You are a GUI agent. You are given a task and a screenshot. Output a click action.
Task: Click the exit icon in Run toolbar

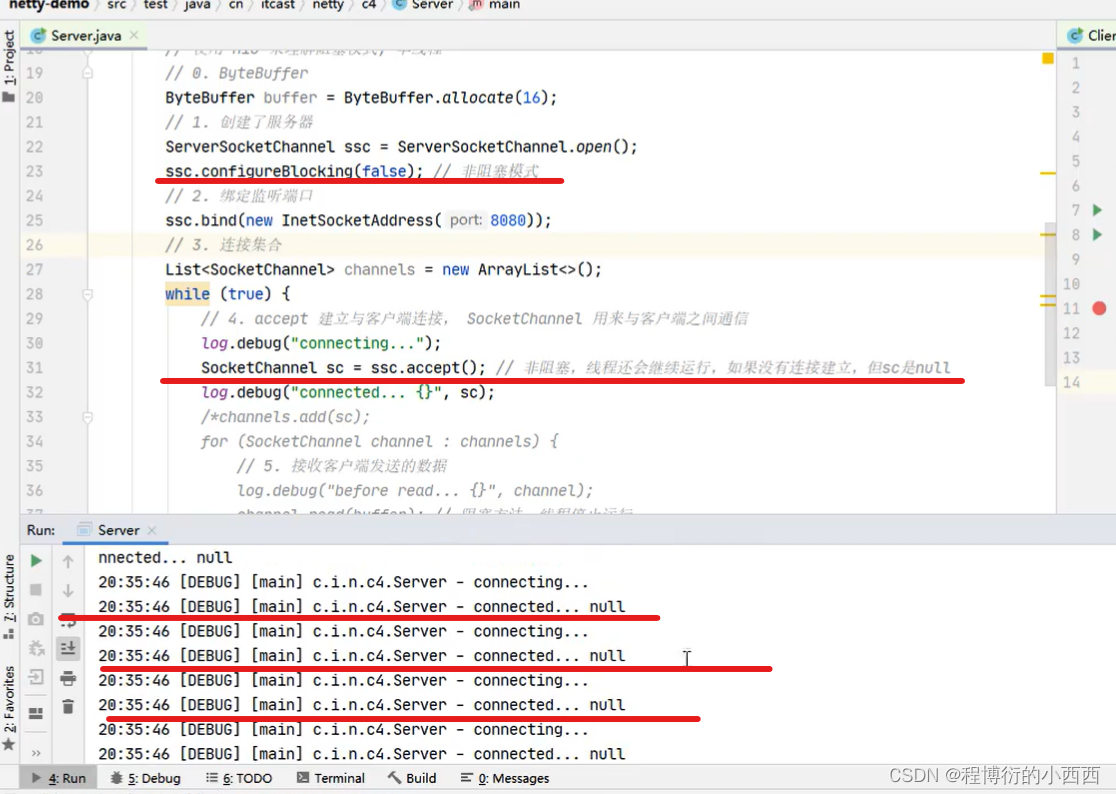pyautogui.click(x=36, y=677)
